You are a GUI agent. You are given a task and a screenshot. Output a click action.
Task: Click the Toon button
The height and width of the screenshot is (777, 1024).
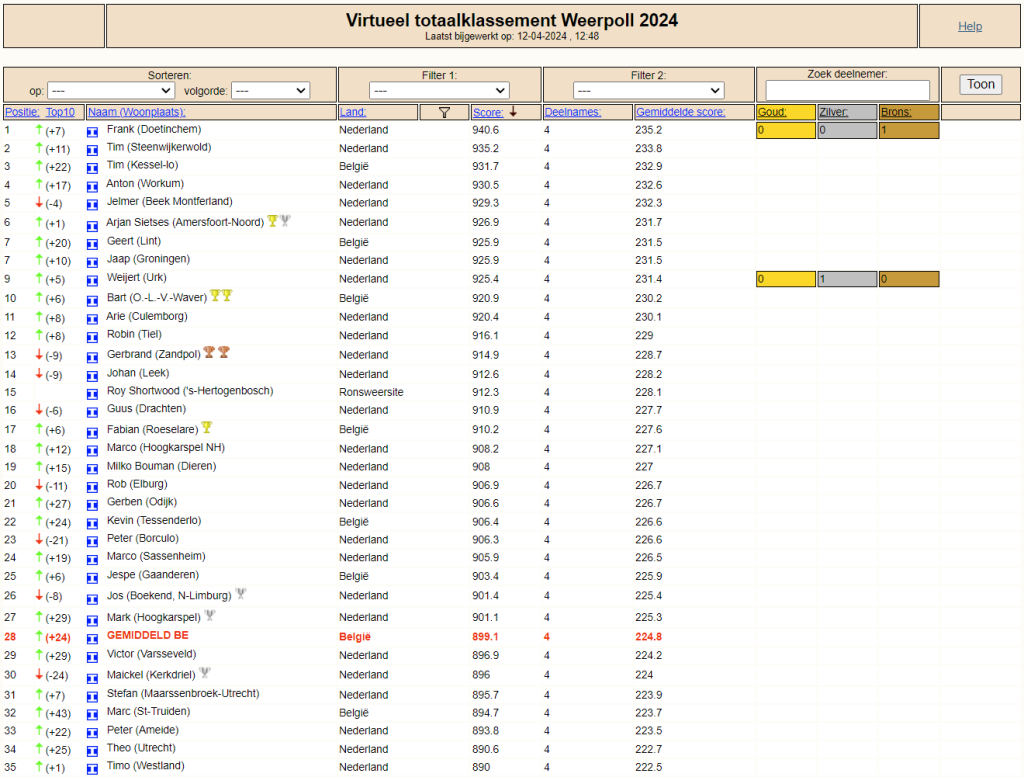tap(981, 84)
